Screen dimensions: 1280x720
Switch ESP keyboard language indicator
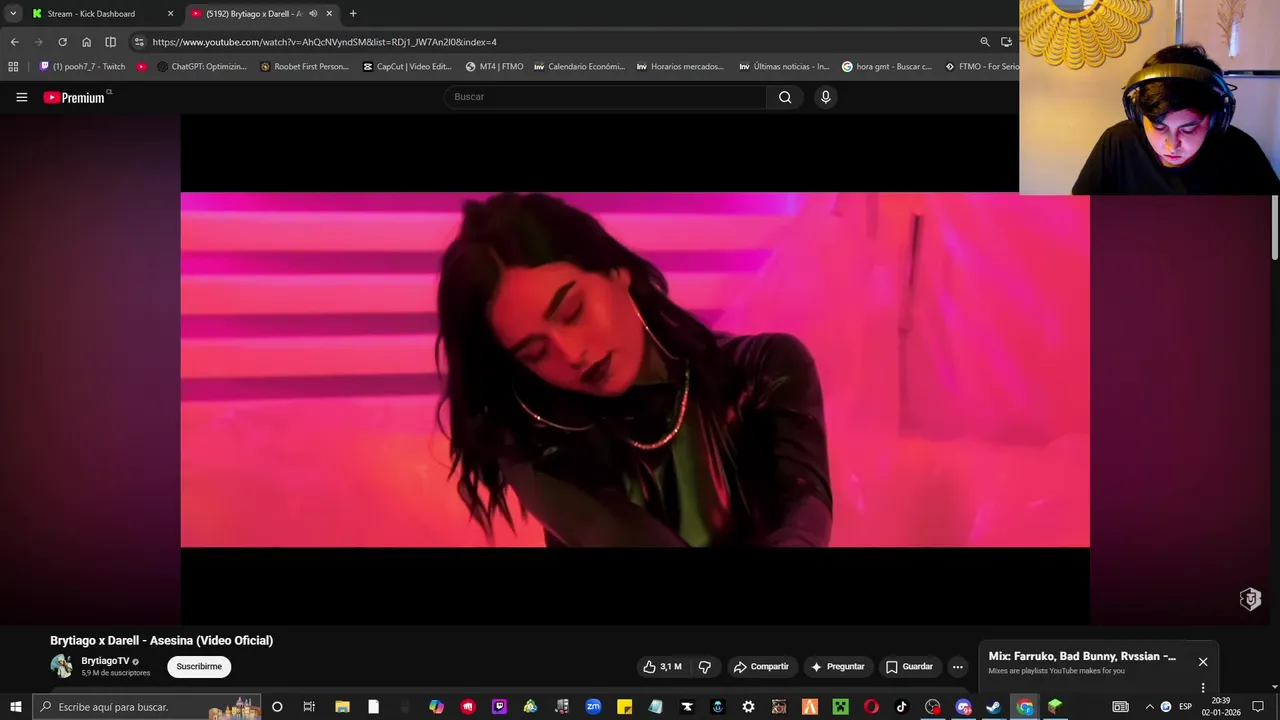(1185, 707)
